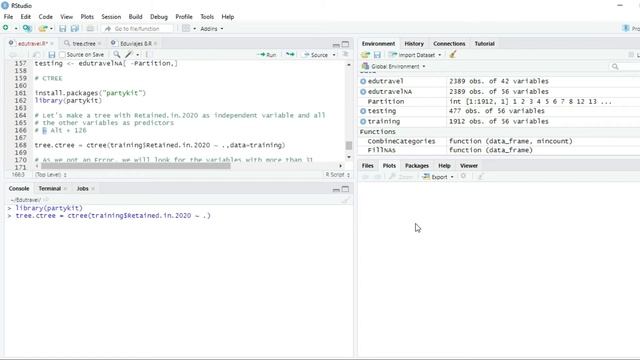
Task: Toggle the Source on Save checkbox
Action: [x=62, y=54]
